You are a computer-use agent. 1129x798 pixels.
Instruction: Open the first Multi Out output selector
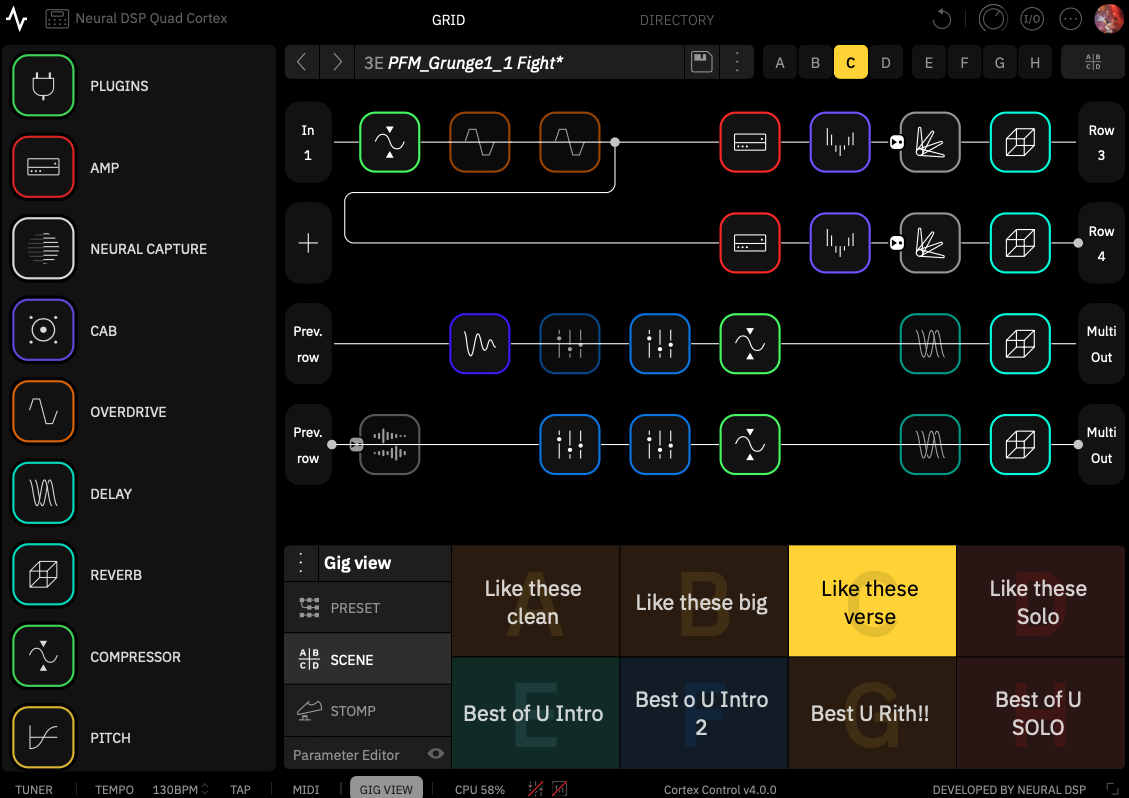[1101, 344]
